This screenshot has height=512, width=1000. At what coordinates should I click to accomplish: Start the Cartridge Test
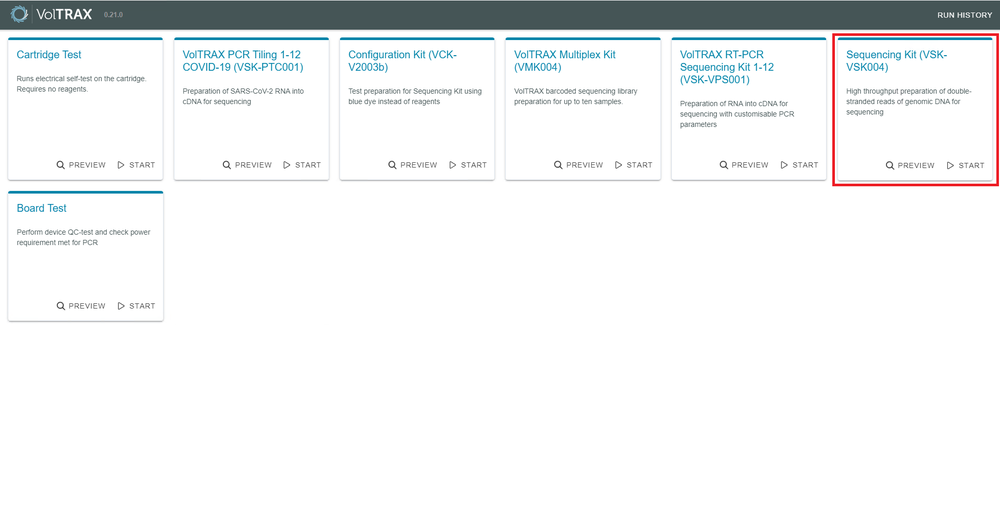136,165
